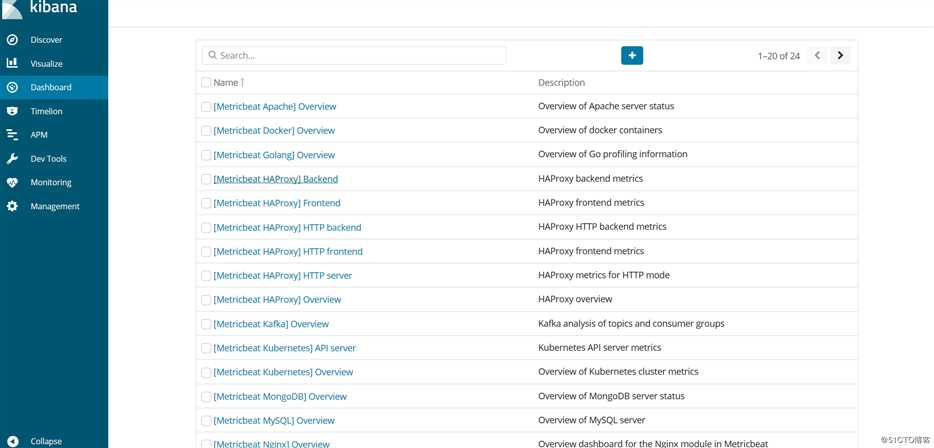934x448 pixels.
Task: Open Monitoring from the sidebar
Action: (x=51, y=183)
